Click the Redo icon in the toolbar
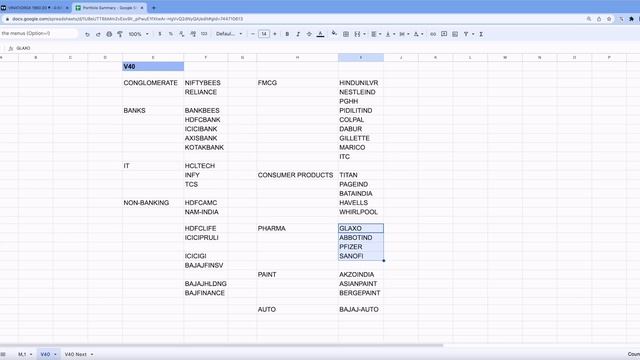This screenshot has height=360, width=640. pos(98,34)
